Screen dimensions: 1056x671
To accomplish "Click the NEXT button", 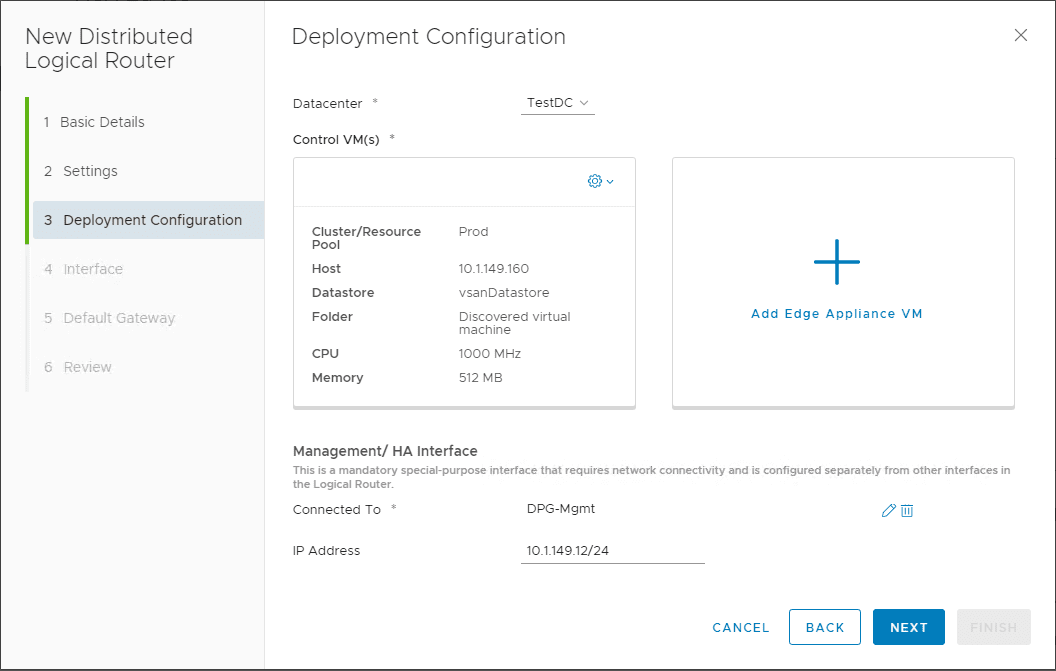I will (x=908, y=627).
